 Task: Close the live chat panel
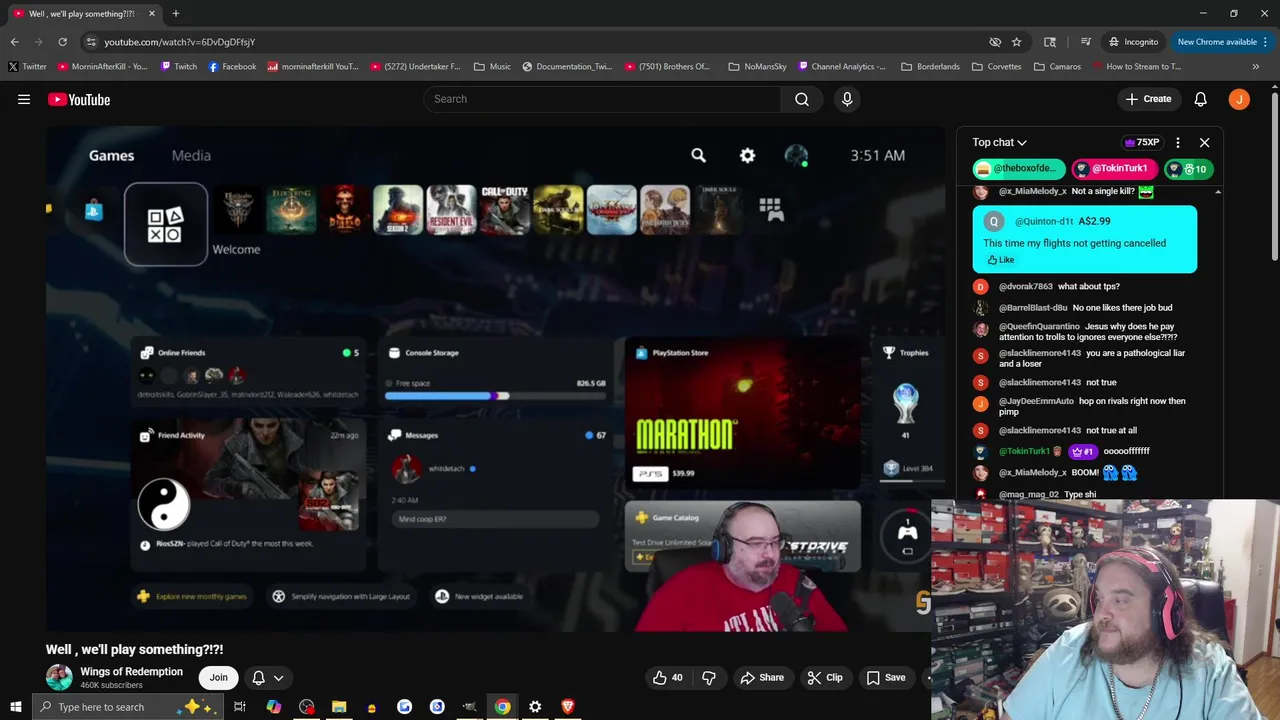point(1204,143)
